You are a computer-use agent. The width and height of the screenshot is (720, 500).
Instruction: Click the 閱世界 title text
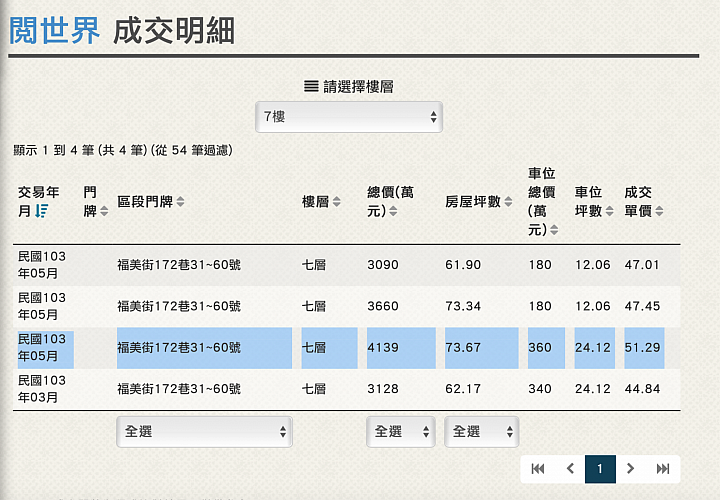(x=54, y=31)
